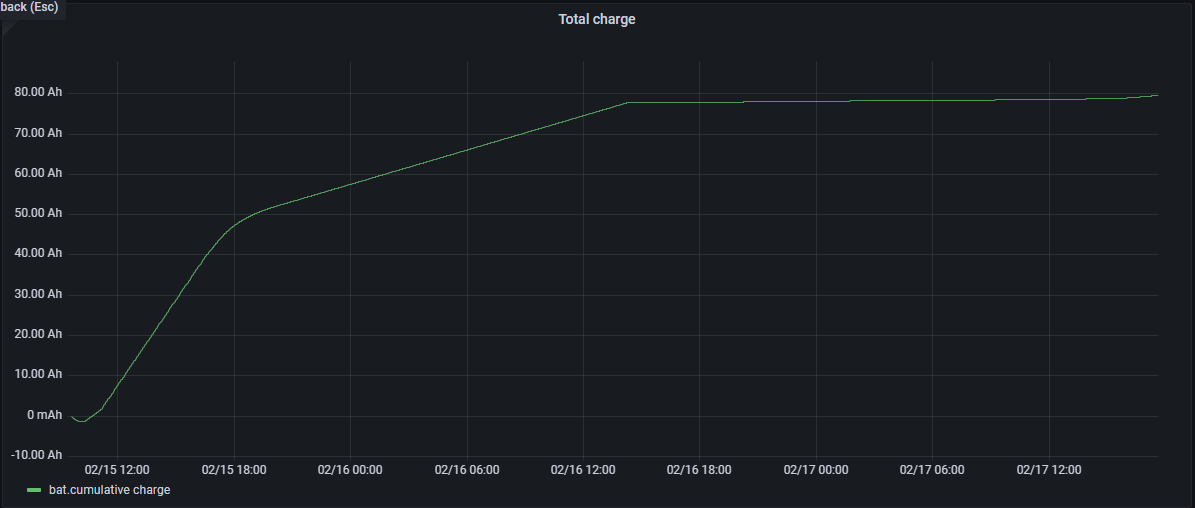Click the 02/16 18:00 time axis label
The width and height of the screenshot is (1195, 508).
(700, 470)
